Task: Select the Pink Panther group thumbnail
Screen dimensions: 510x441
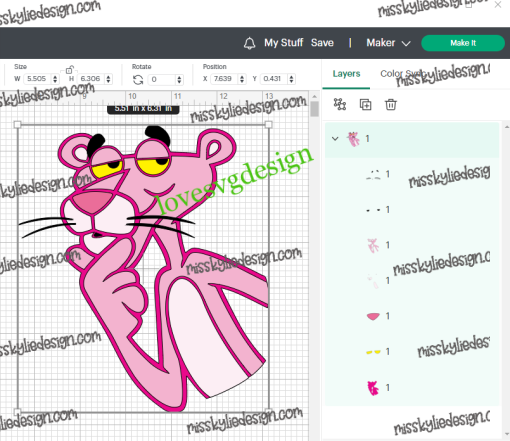Action: point(353,139)
